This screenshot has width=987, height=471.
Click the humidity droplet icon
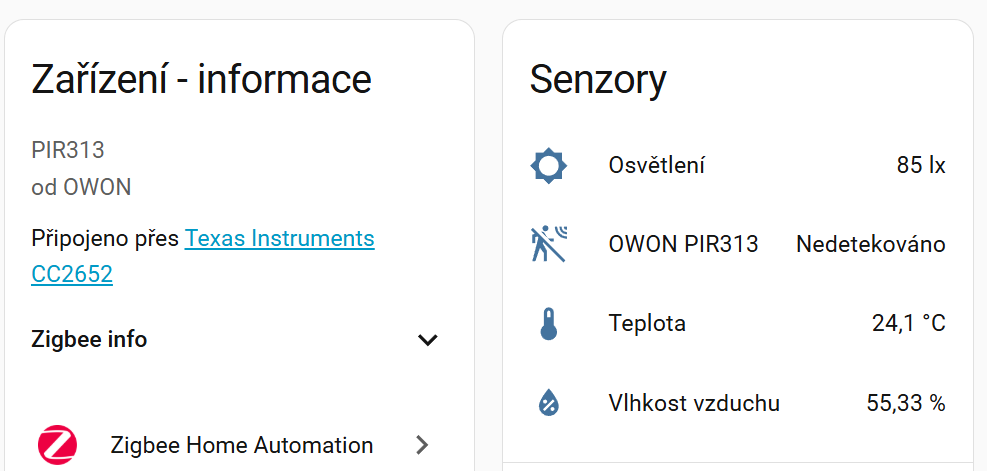coord(548,403)
